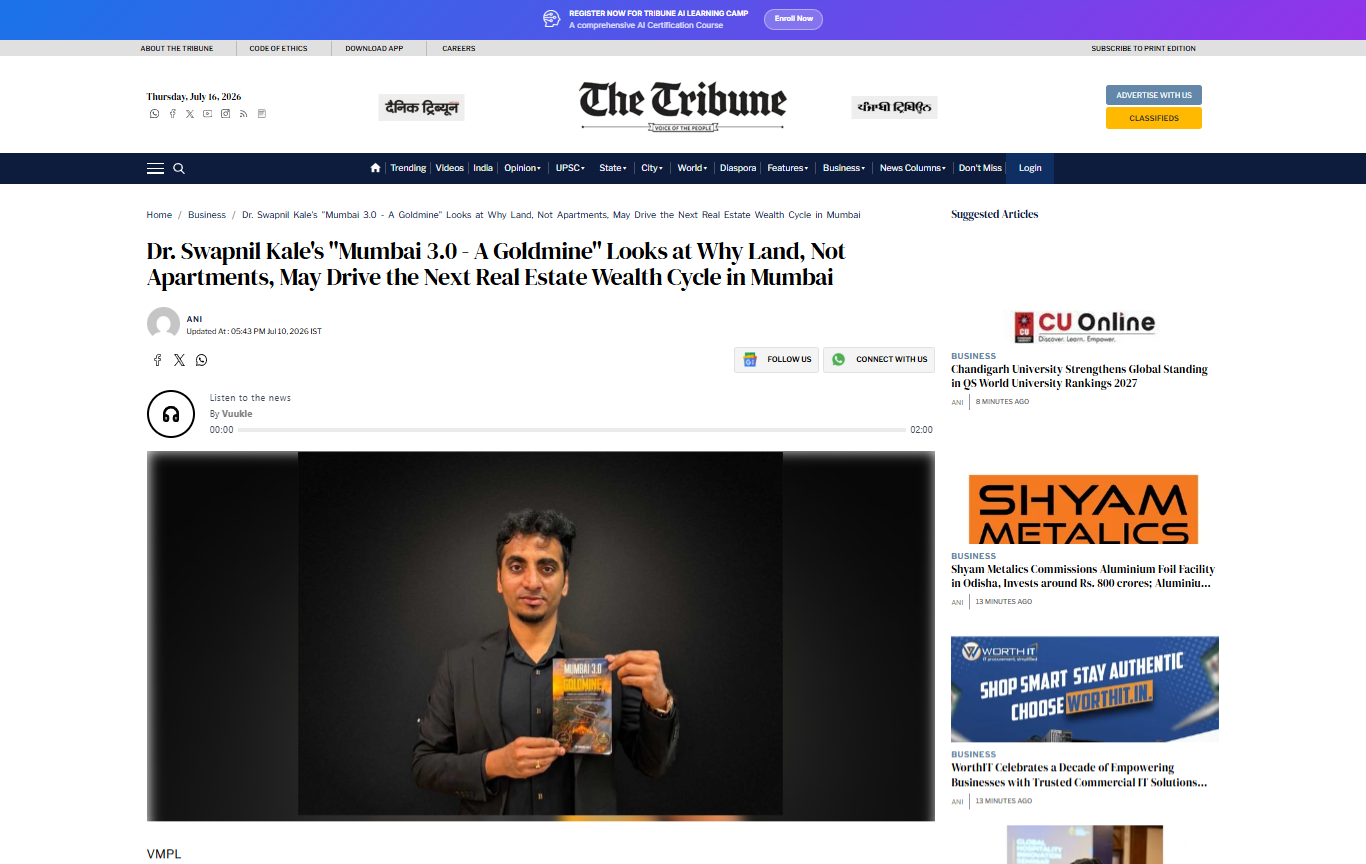Open WorthIT Decade of Empowering article
The width and height of the screenshot is (1366, 864).
click(1079, 775)
